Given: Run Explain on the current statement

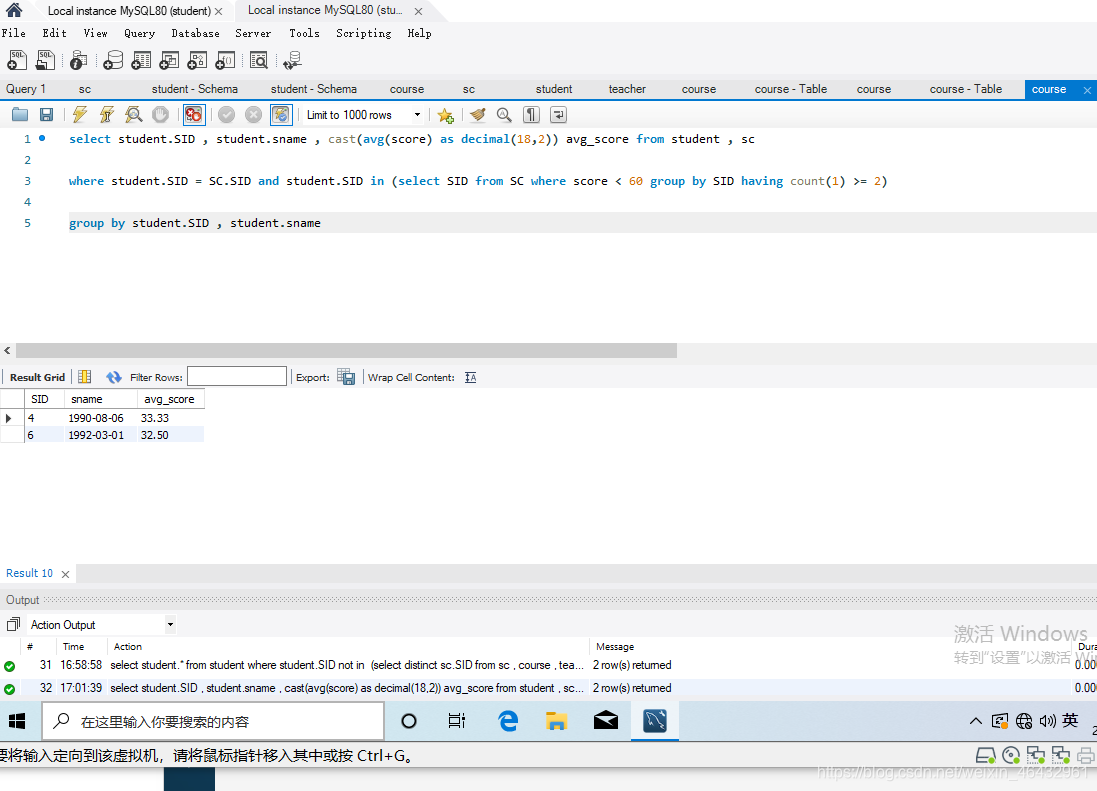Looking at the screenshot, I should tap(133, 115).
